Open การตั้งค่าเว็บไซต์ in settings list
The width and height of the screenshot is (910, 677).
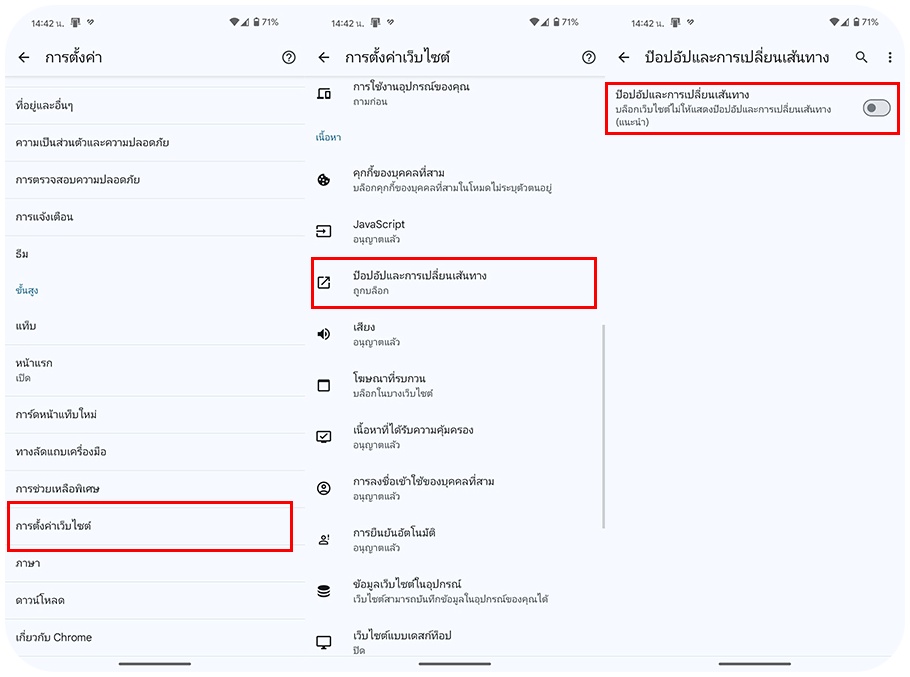[x=150, y=525]
